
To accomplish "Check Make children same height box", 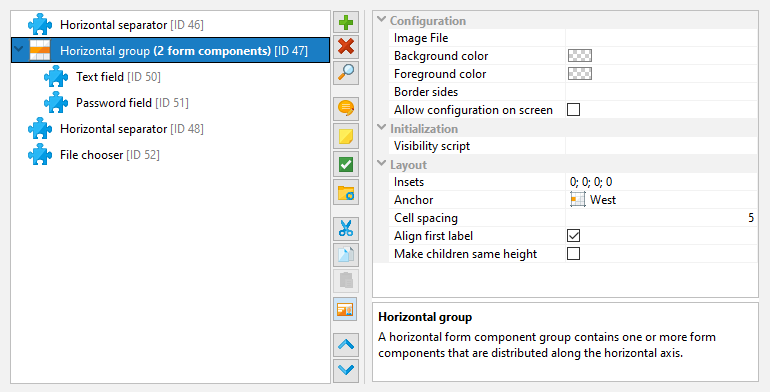I will 573,253.
